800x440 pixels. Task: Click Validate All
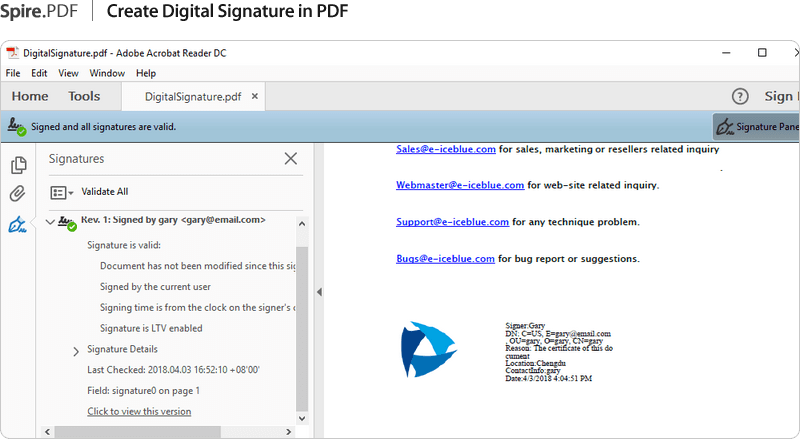(105, 191)
